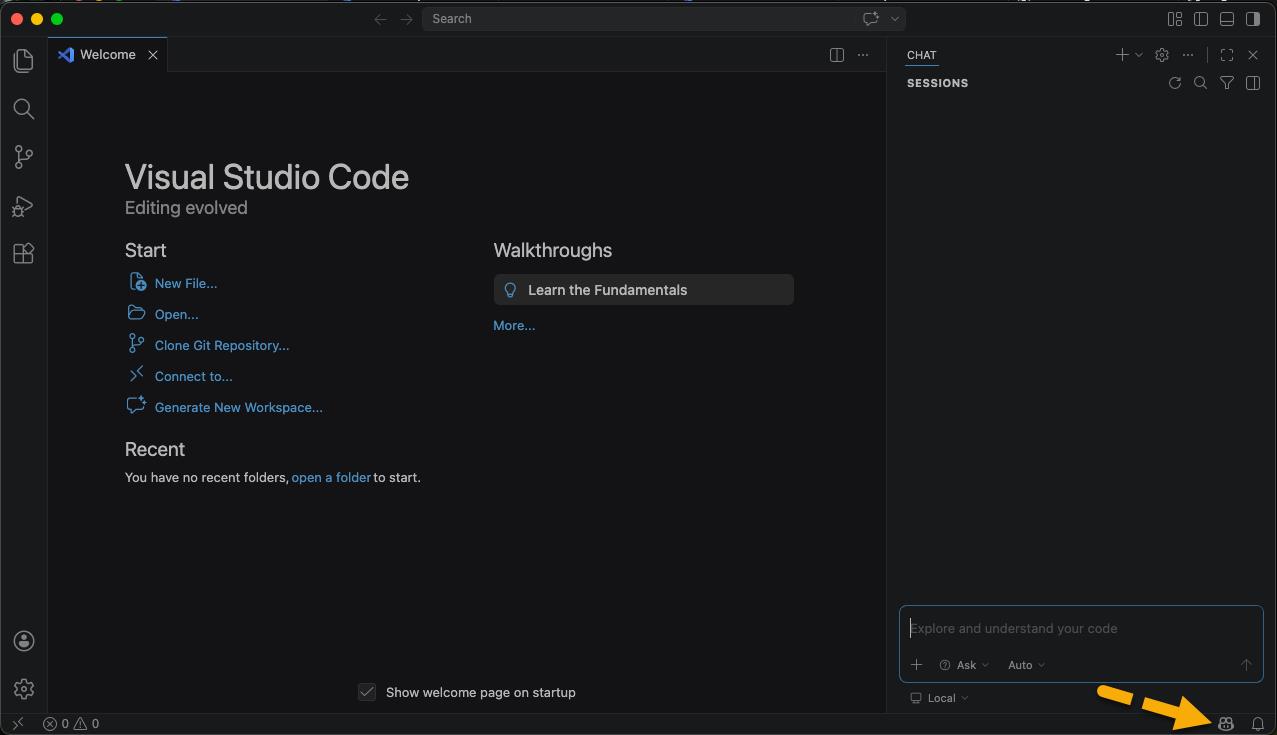The height and width of the screenshot is (735, 1277).
Task: Click the Copilot status bar icon
Action: 1226,724
